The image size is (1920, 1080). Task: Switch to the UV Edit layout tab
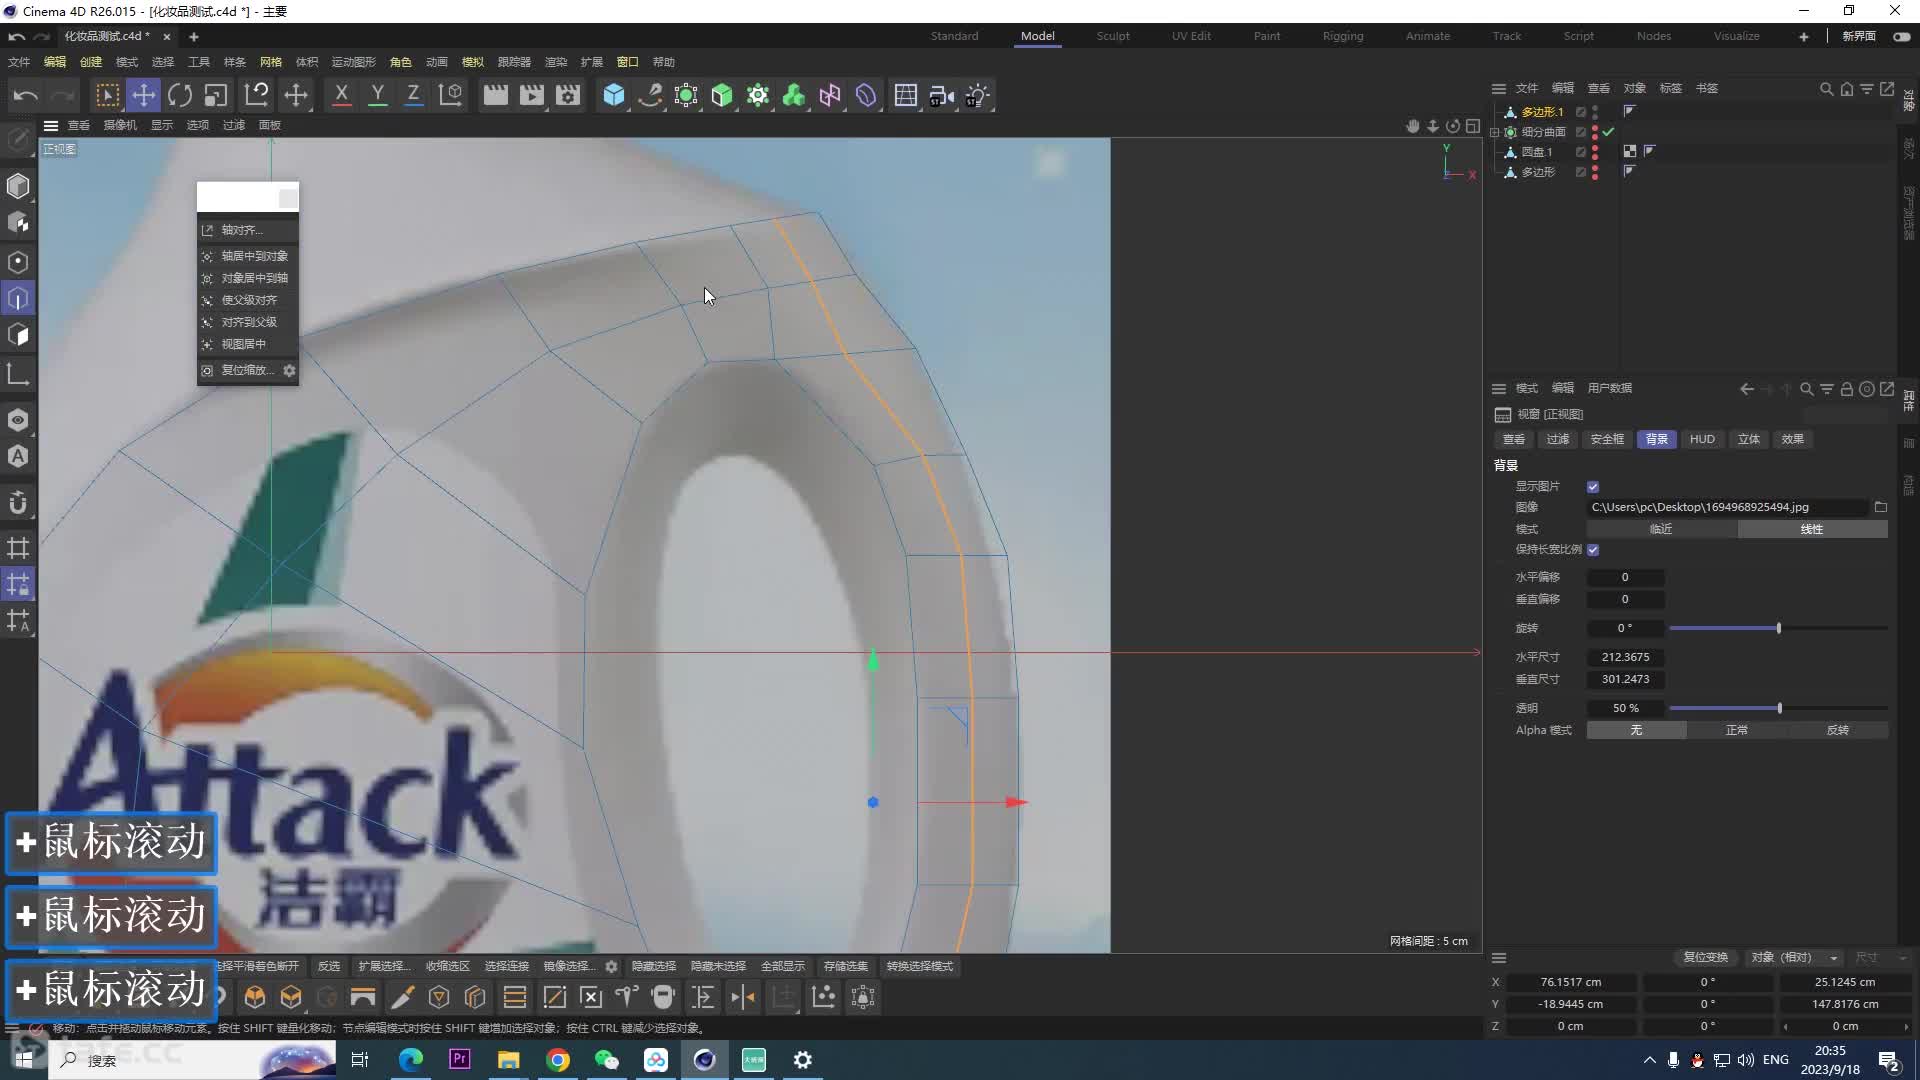[x=1191, y=36]
